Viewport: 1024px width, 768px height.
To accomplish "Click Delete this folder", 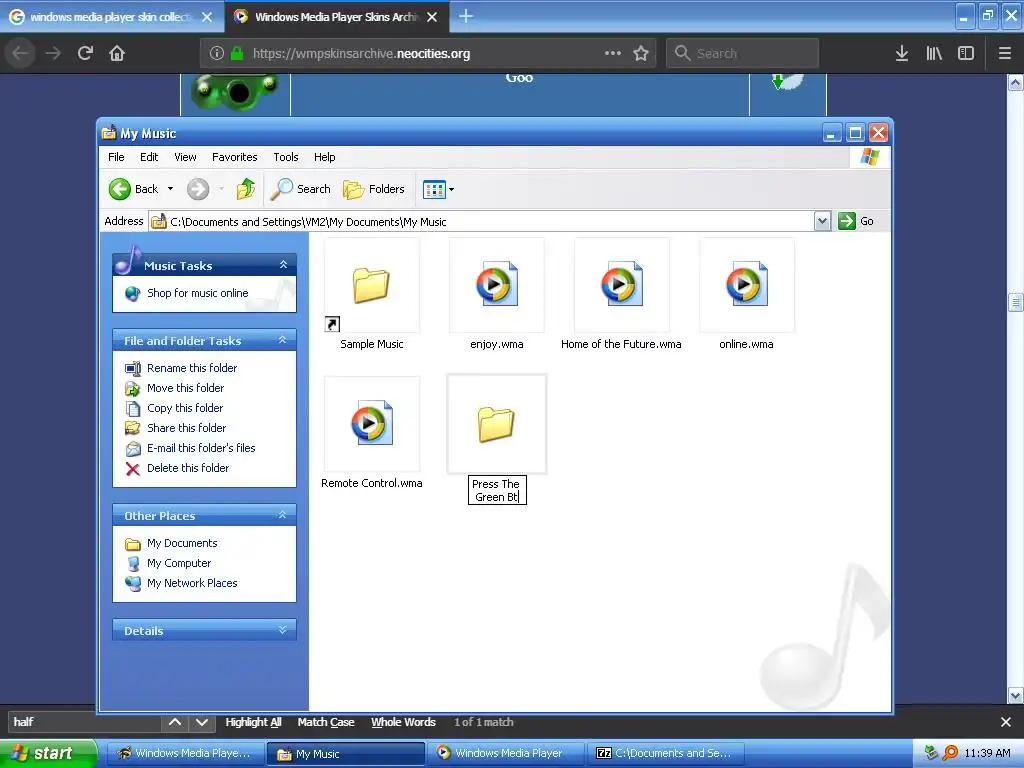I will (x=188, y=468).
